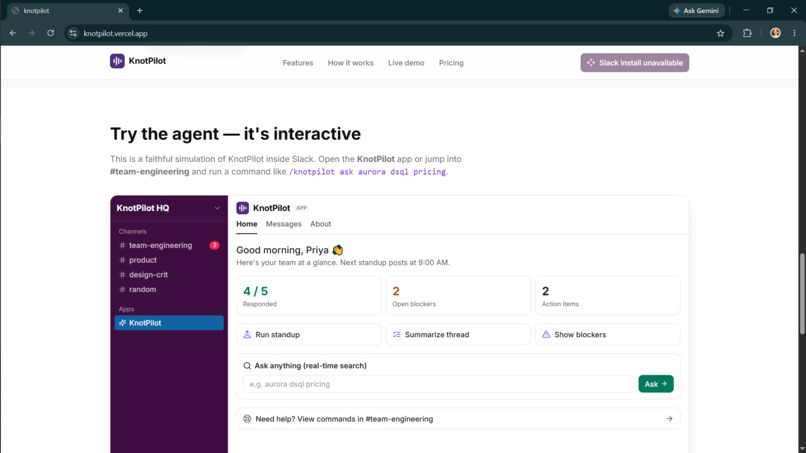Click the Open blockers stat card
Viewport: 806px width, 453px height.
pyautogui.click(x=458, y=296)
